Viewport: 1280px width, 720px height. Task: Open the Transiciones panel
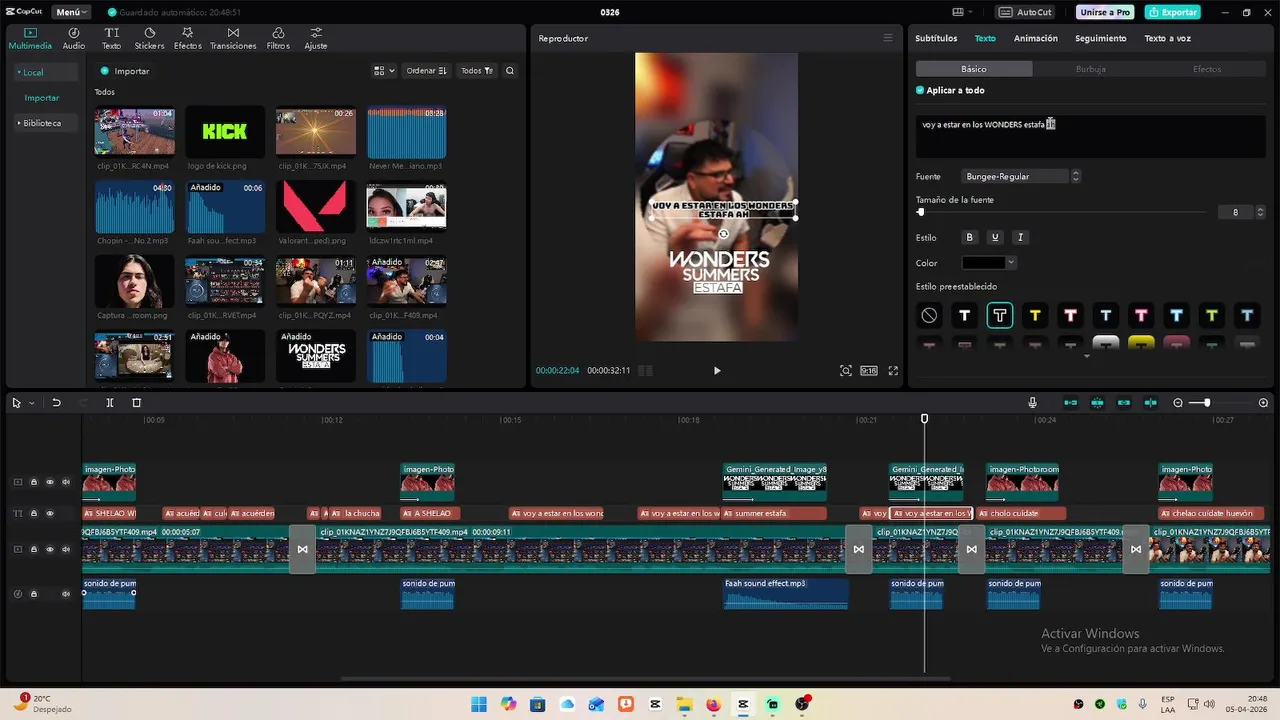[233, 38]
